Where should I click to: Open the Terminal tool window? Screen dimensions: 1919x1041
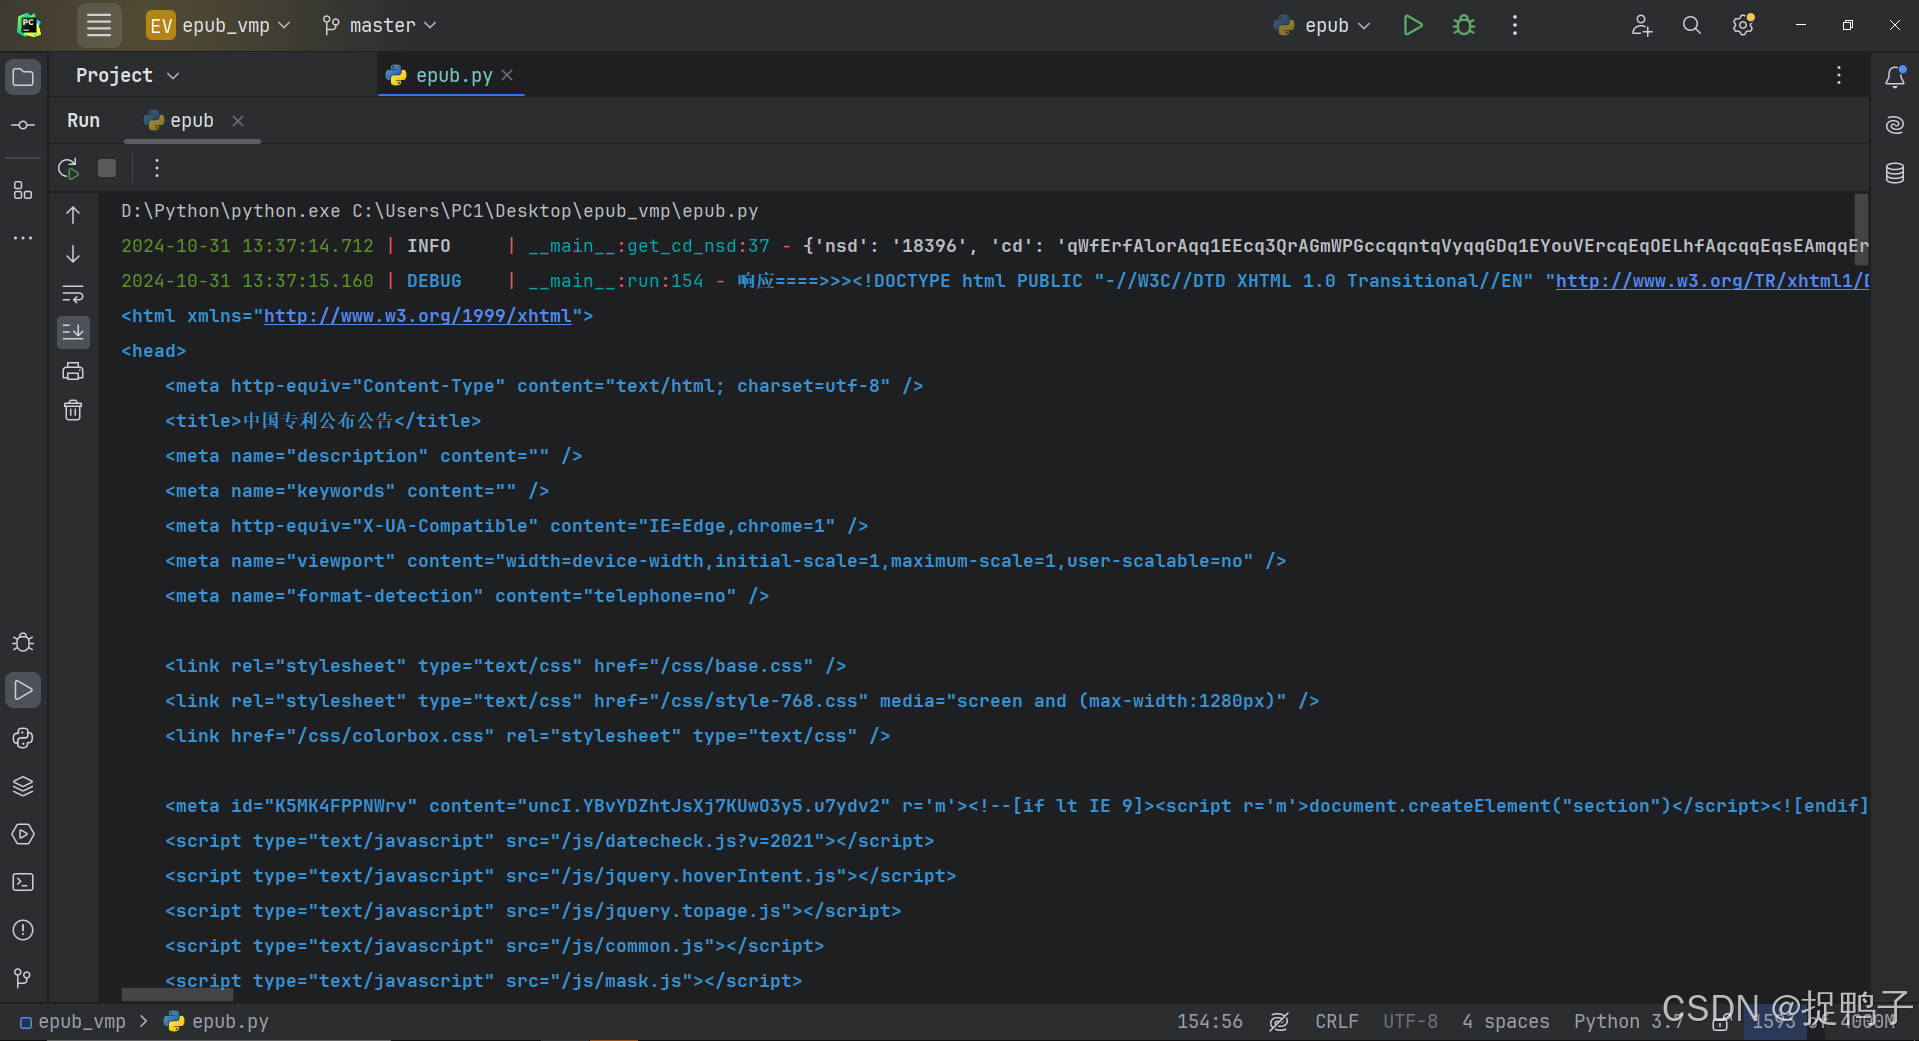tap(23, 882)
